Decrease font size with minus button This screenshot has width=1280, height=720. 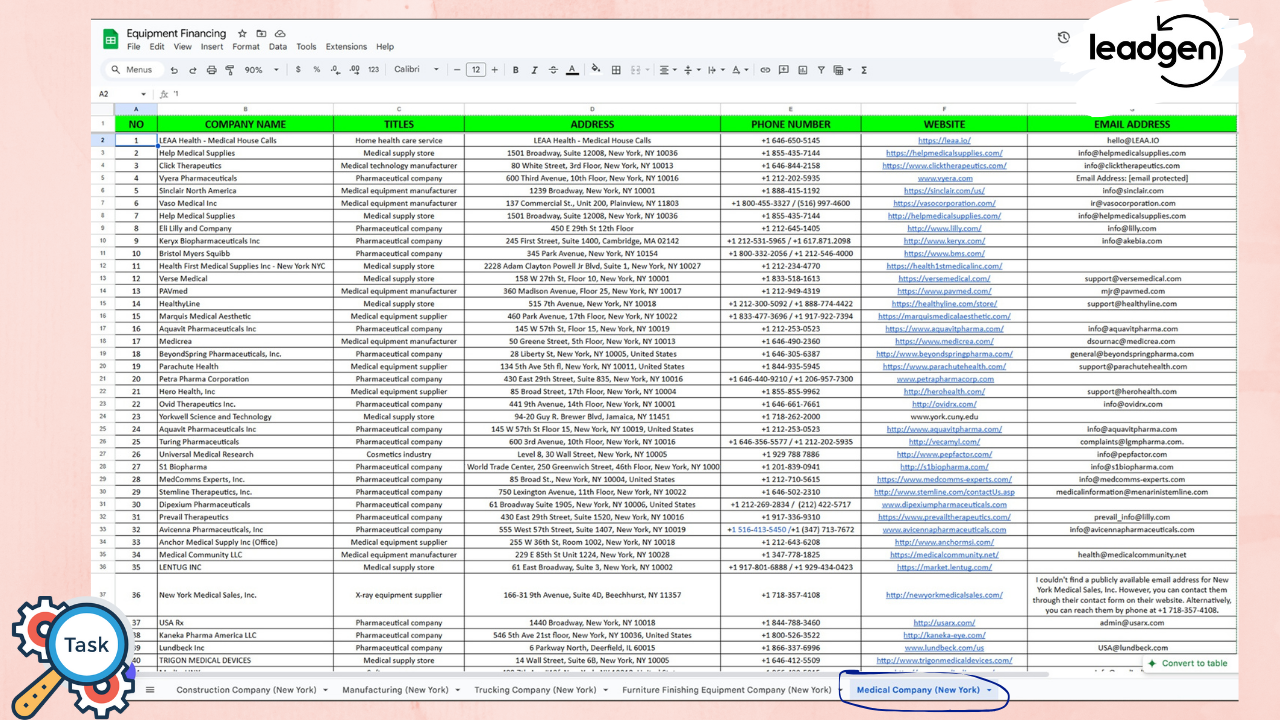coord(457,70)
